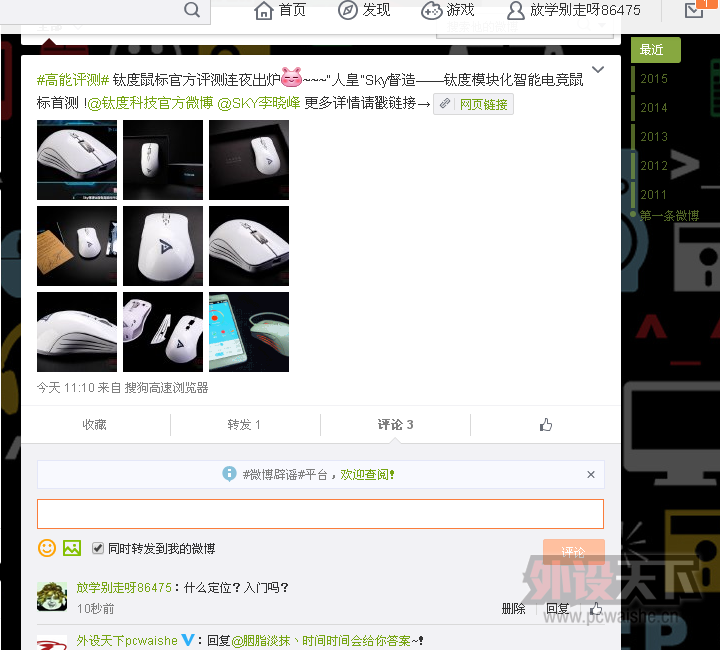Open thumbnail with phone app and mouse
The width and height of the screenshot is (720, 650).
[x=249, y=332]
